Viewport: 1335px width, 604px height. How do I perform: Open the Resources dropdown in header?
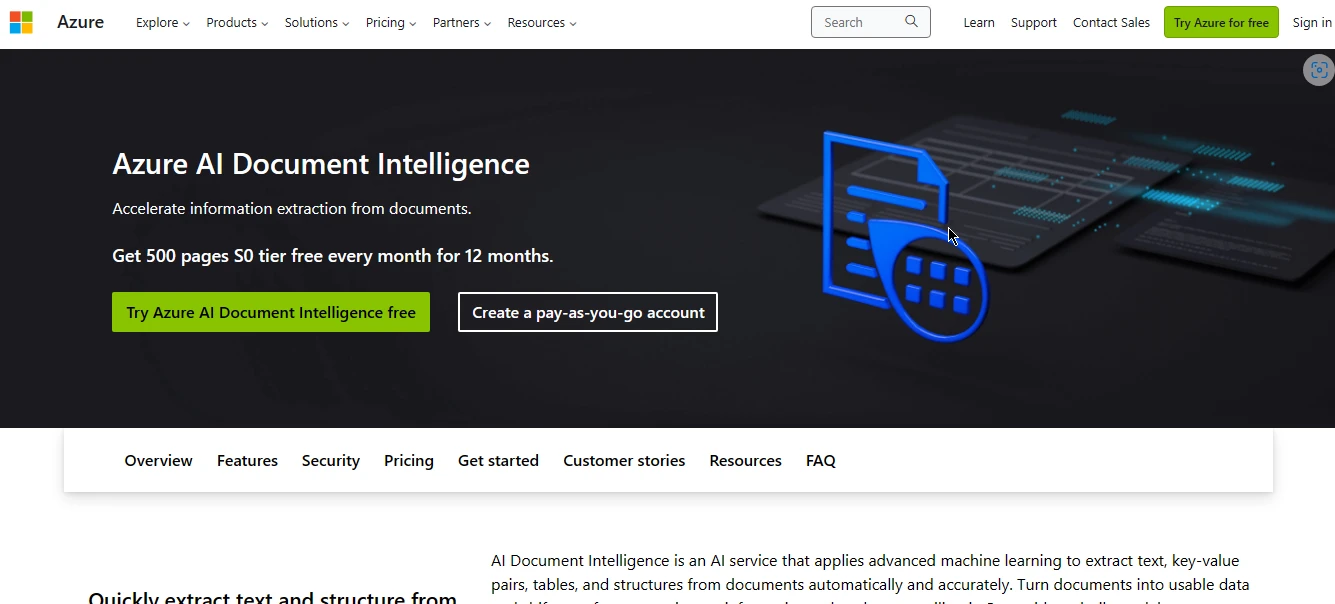pos(542,22)
